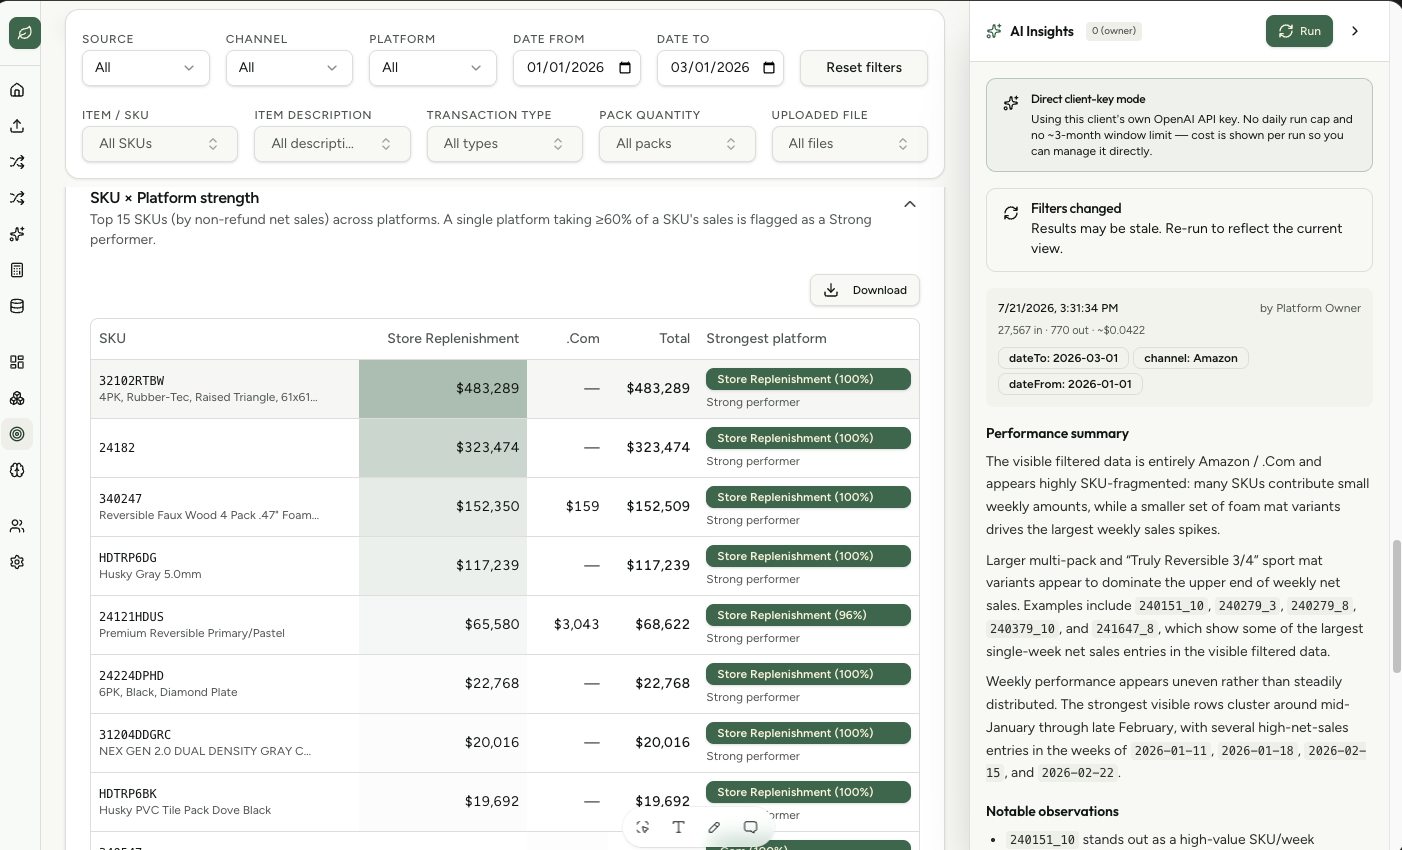Click the sparkle icon in Direct client-key notice
The width and height of the screenshot is (1402, 850).
pyautogui.click(x=1011, y=103)
